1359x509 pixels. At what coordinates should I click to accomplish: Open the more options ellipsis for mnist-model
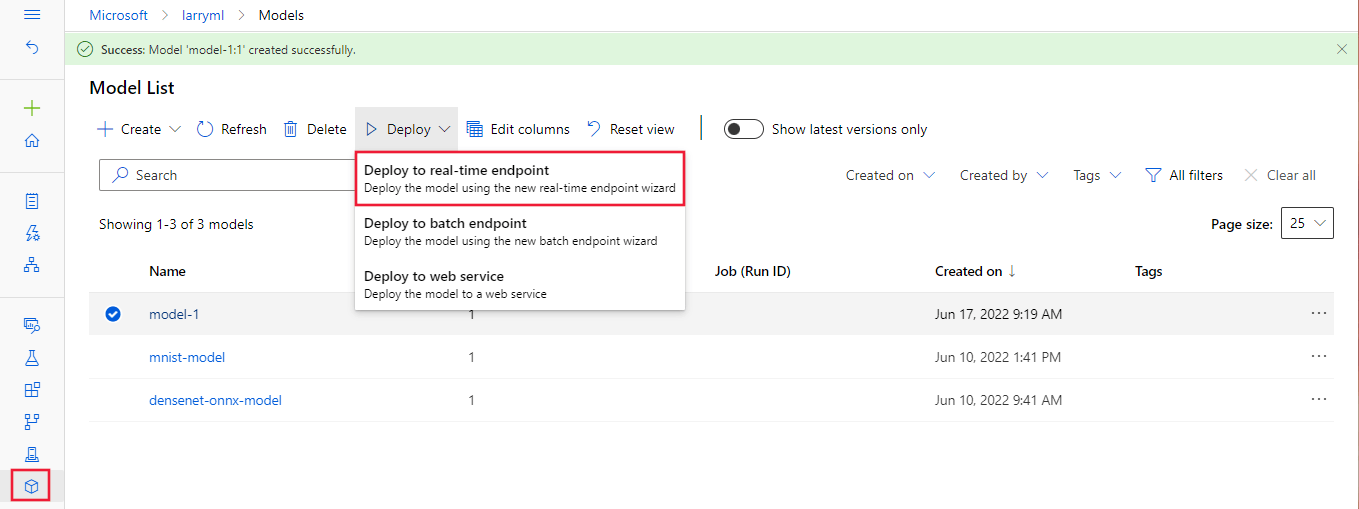pyautogui.click(x=1319, y=356)
